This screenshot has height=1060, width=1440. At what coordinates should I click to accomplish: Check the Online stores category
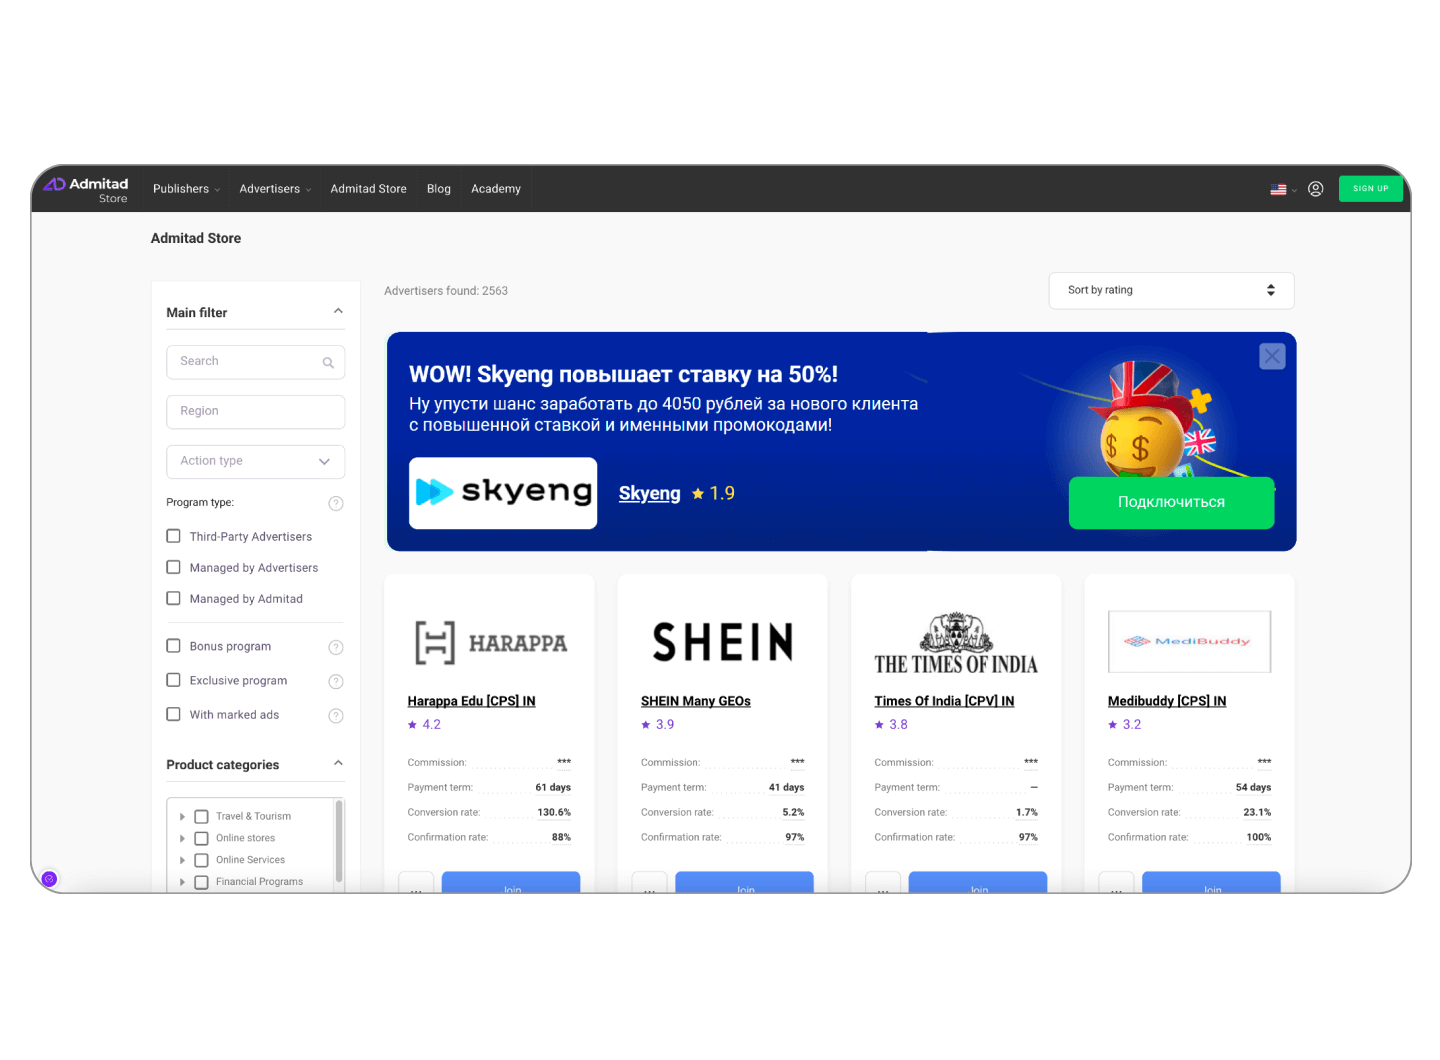coord(201,839)
